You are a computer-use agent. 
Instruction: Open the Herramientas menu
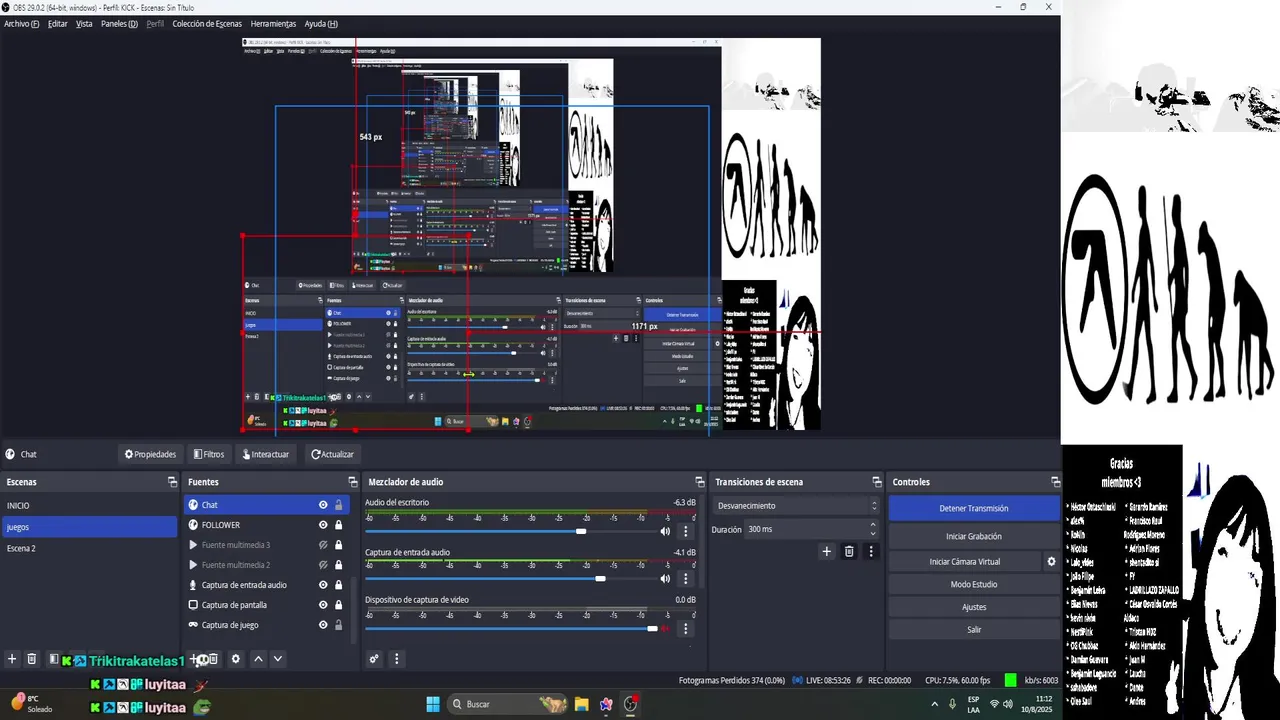[273, 23]
